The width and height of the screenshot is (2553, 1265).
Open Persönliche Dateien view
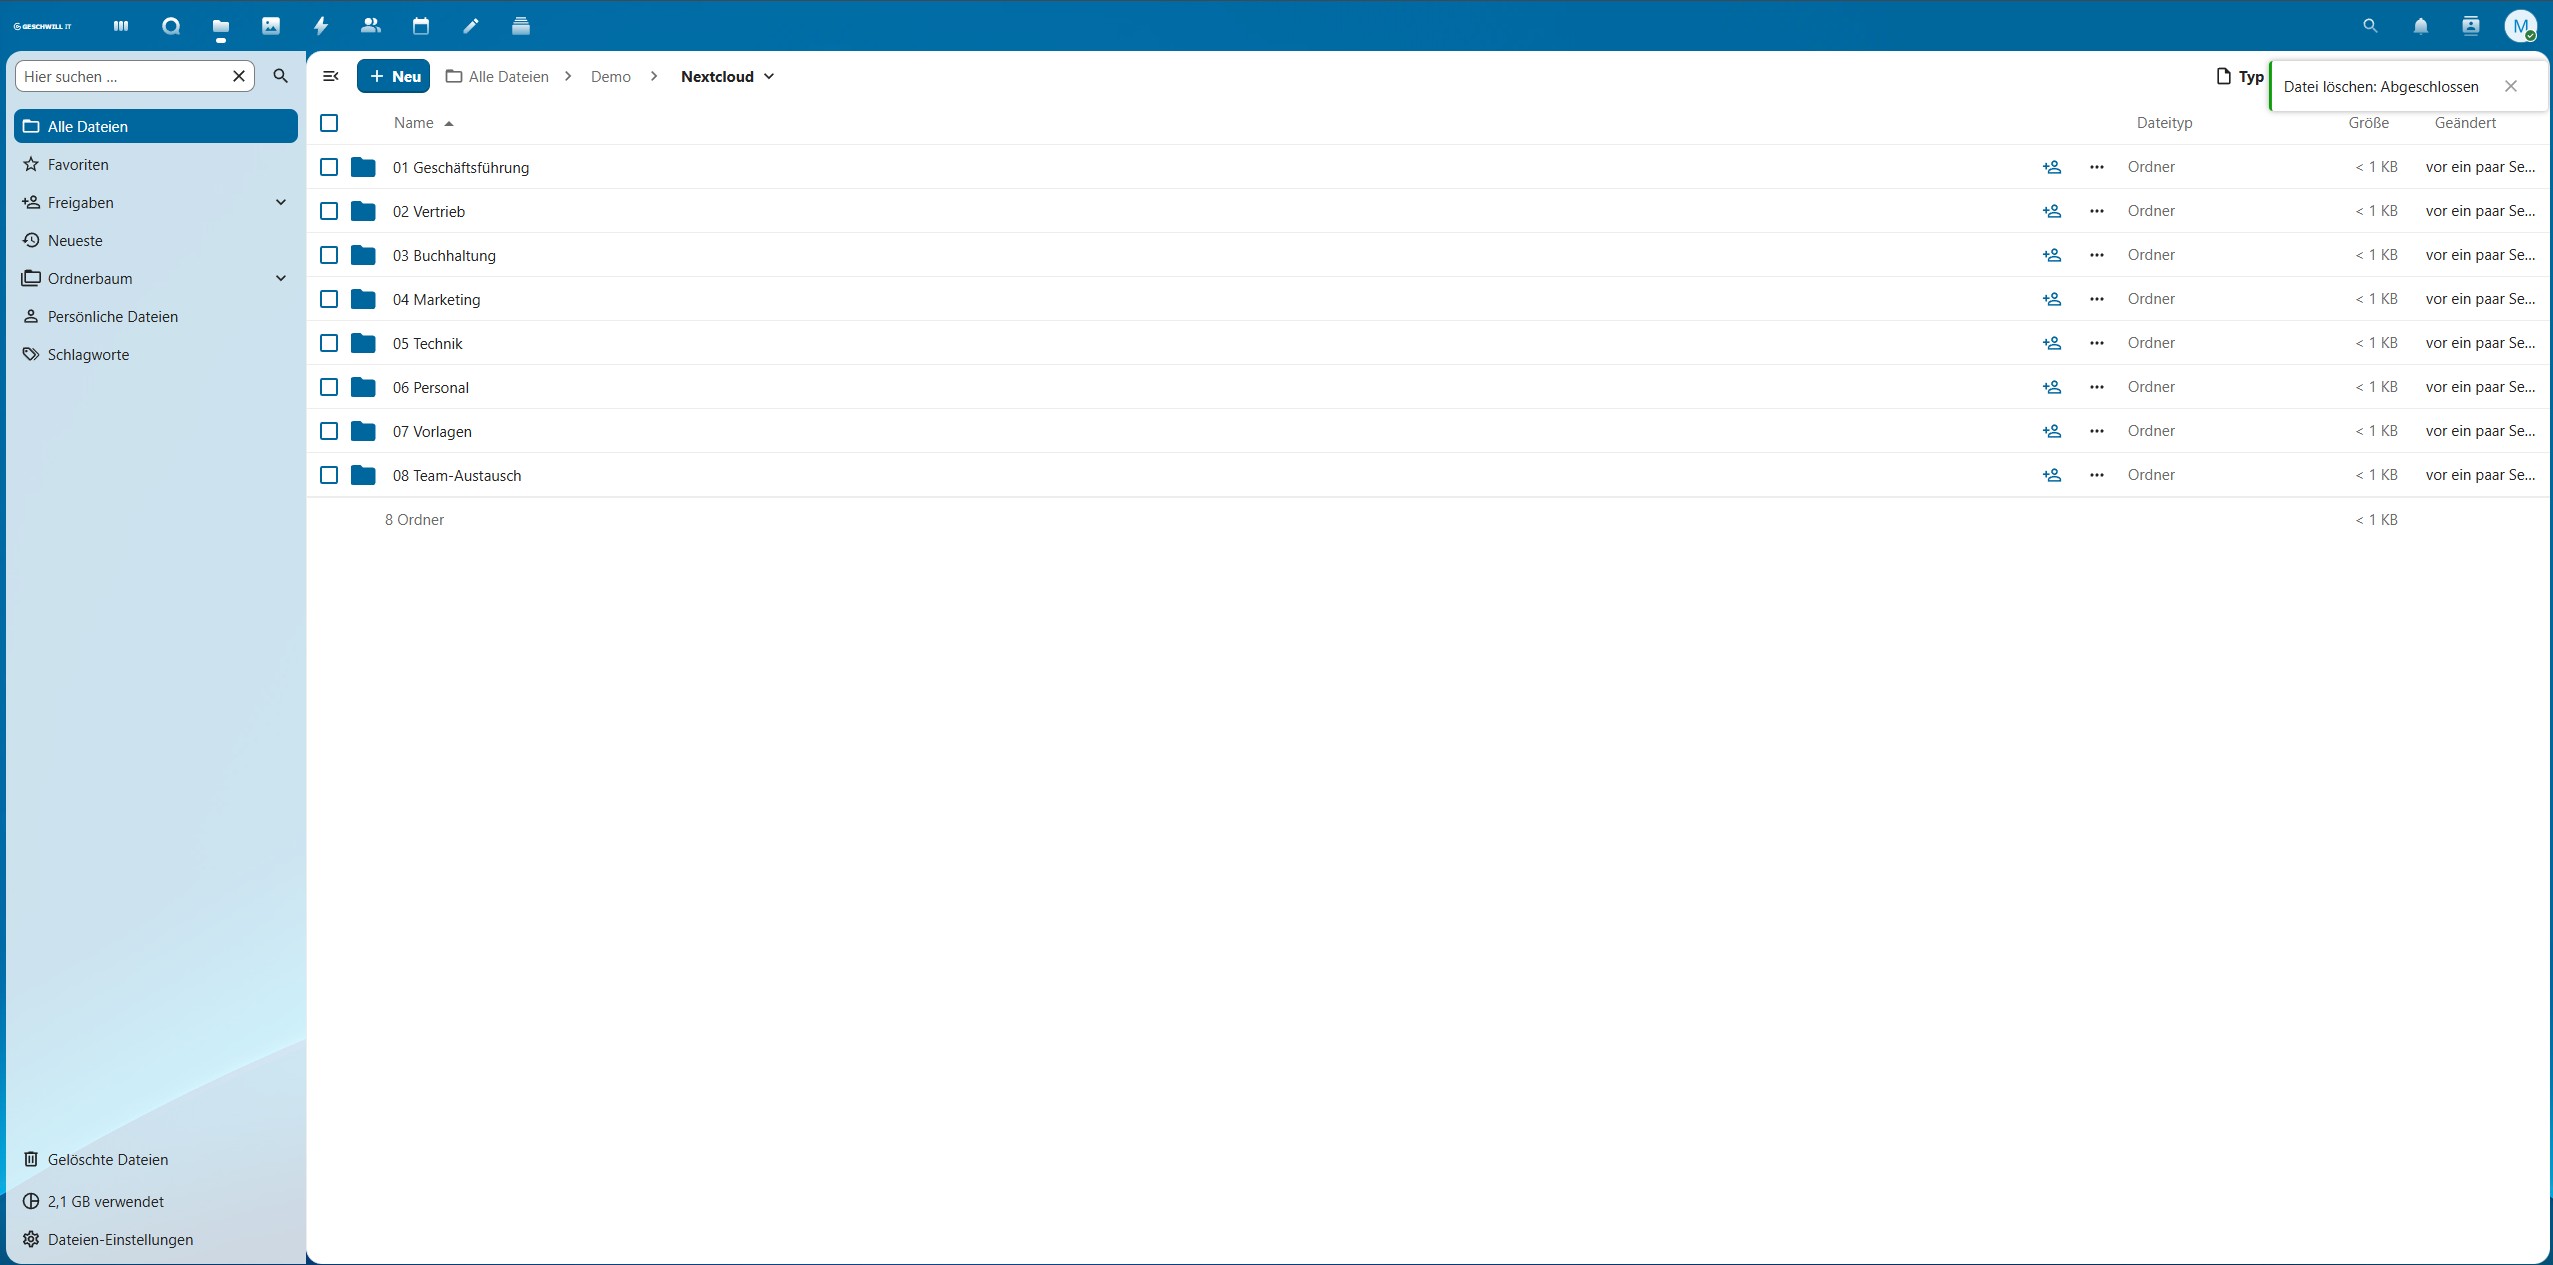tap(156, 316)
